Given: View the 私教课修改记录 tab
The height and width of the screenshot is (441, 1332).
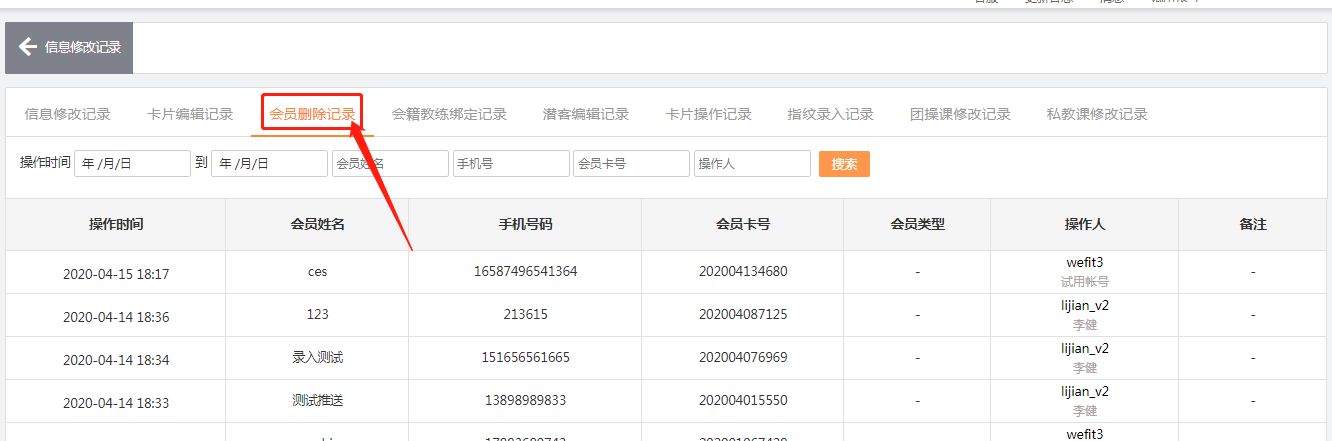Looking at the screenshot, I should click(x=1096, y=114).
